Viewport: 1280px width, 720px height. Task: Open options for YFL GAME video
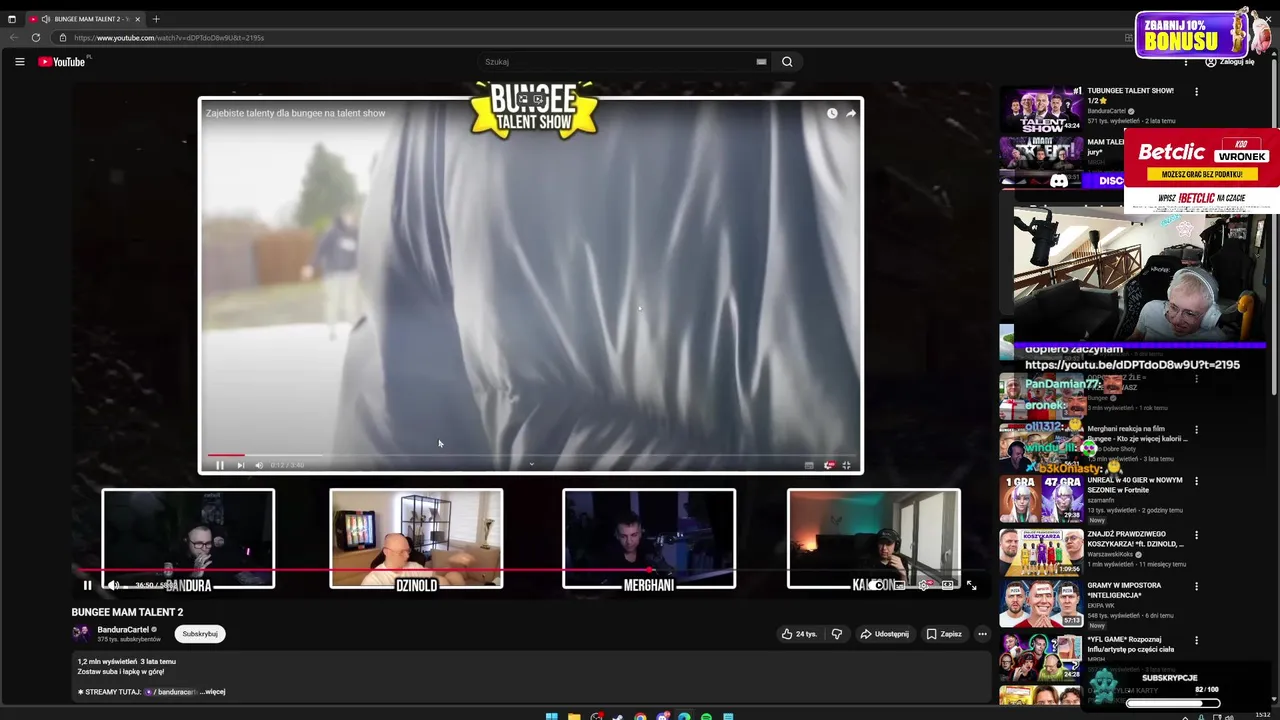pos(1196,640)
